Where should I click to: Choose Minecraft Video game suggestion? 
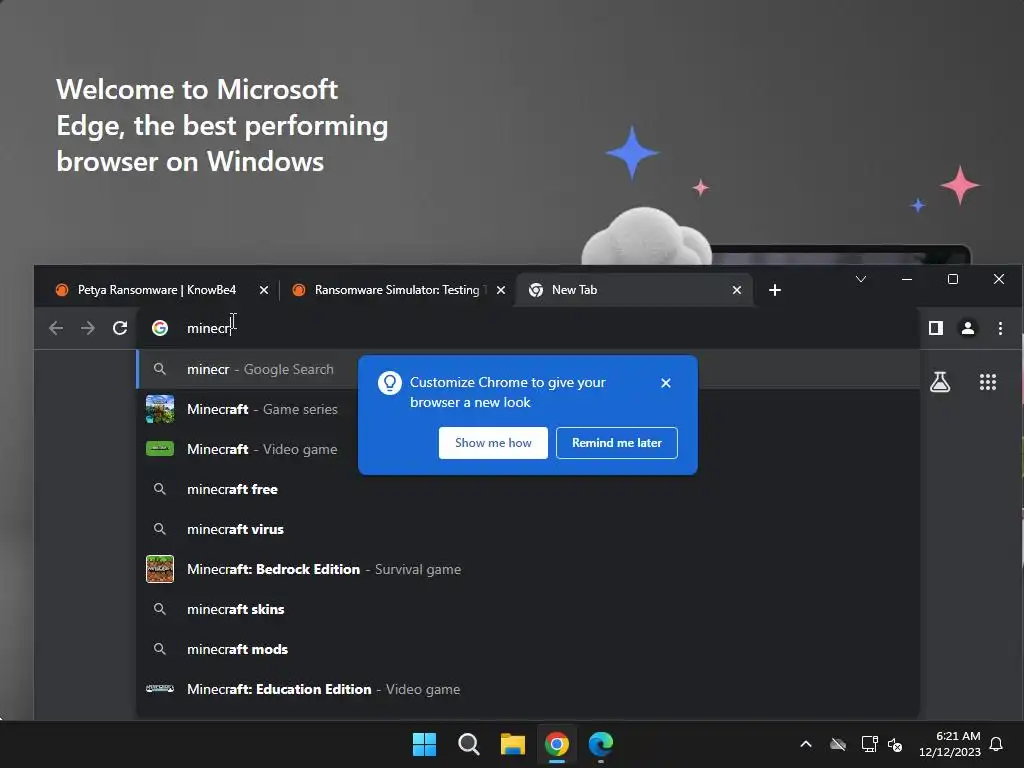pyautogui.click(x=528, y=449)
